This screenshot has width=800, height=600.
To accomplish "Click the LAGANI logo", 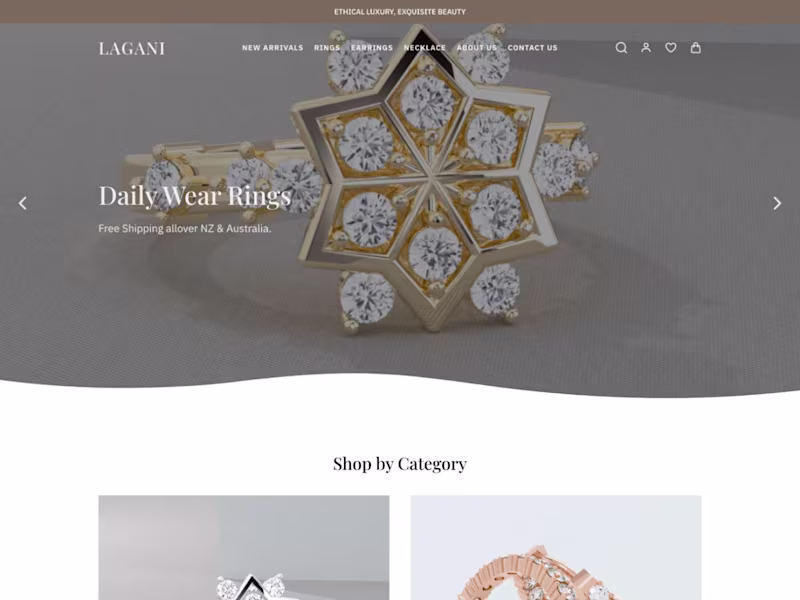I will pyautogui.click(x=132, y=48).
